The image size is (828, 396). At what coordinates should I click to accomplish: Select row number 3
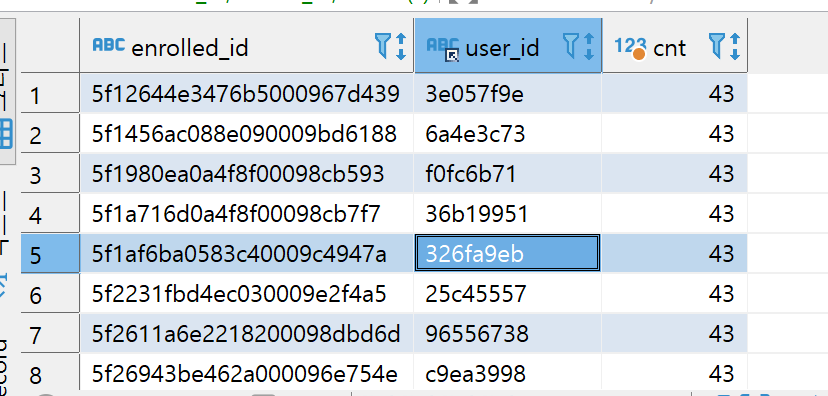coord(50,174)
